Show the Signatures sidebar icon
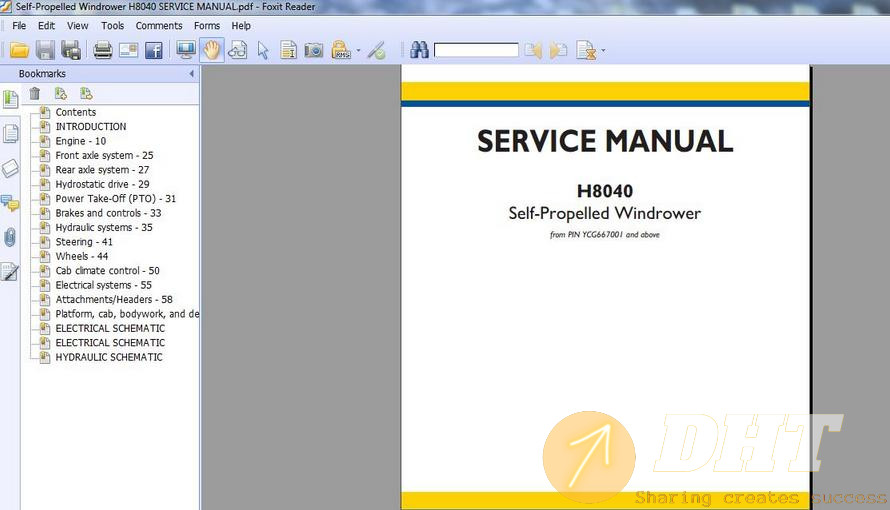Screen dimensions: 890x510 click(x=10, y=272)
